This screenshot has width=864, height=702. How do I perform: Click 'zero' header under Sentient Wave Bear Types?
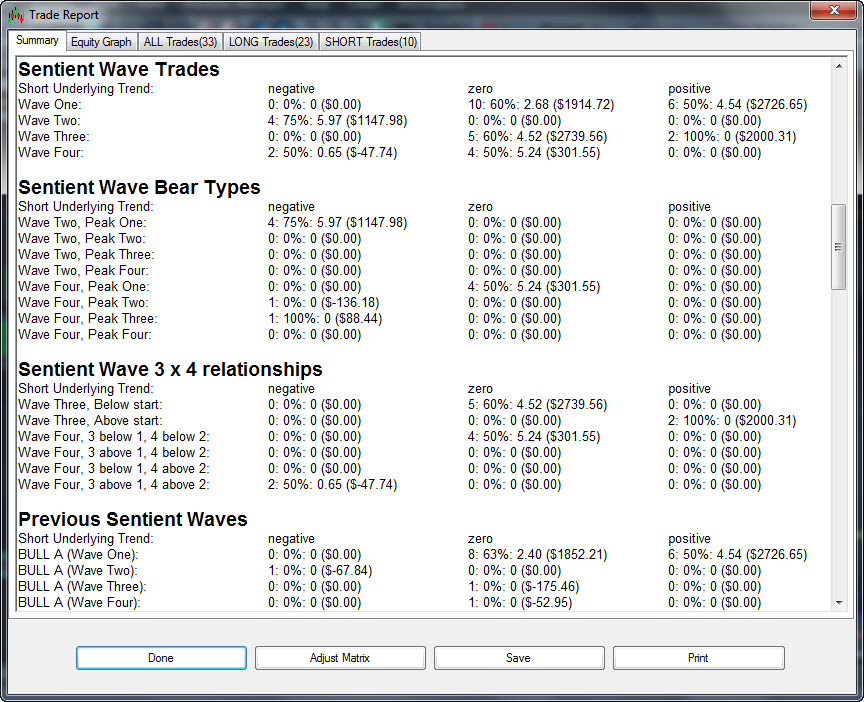(480, 207)
